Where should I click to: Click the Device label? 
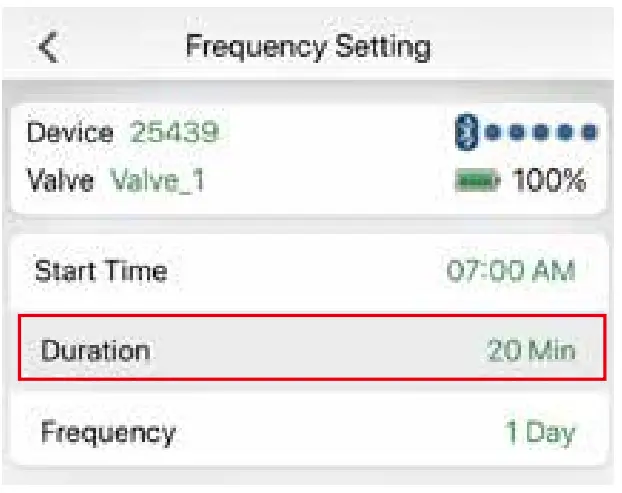click(71, 132)
